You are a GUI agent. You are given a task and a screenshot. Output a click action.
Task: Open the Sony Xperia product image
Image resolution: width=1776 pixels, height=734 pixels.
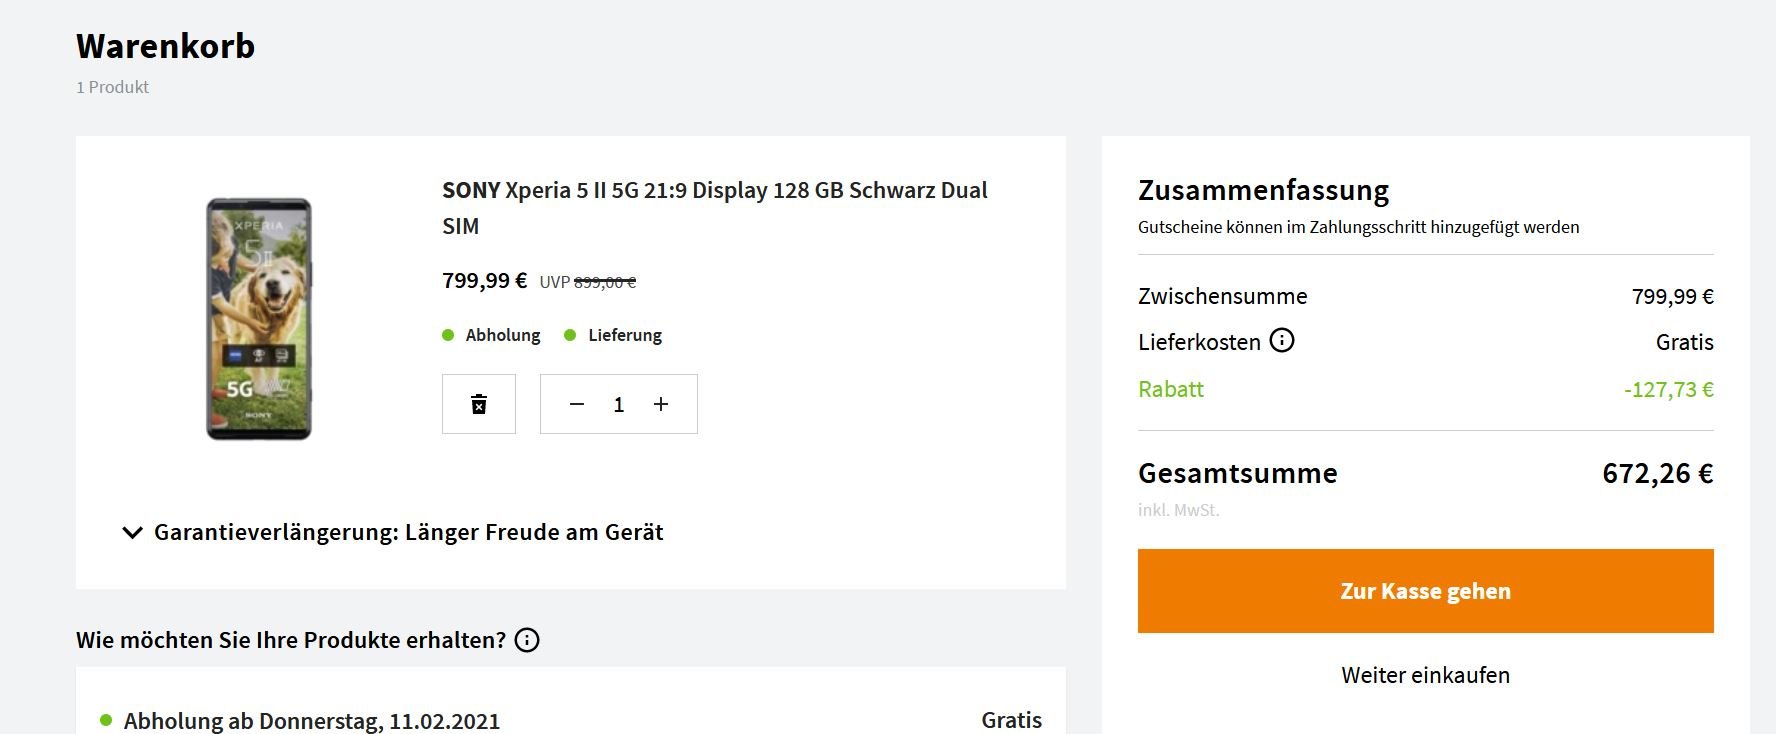[x=259, y=319]
